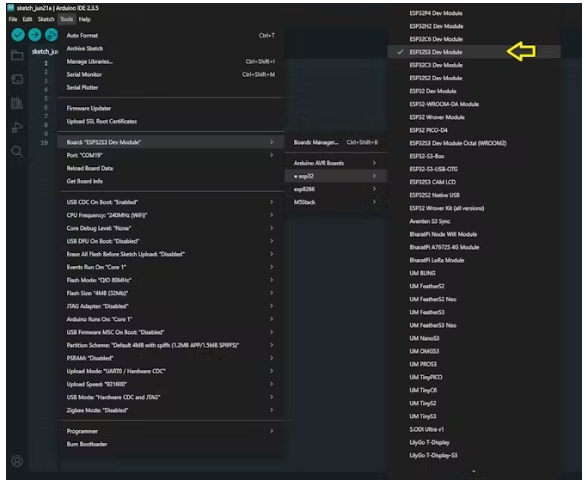586x487 pixels.
Task: Expand Zigbee Mode option
Action: pos(170,410)
